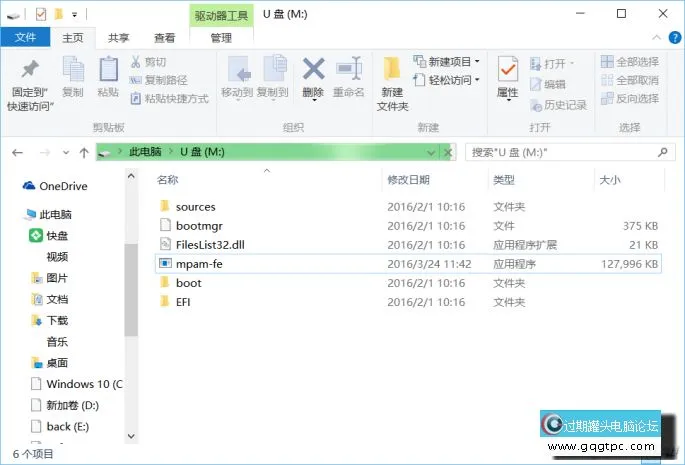Open Desktop in navigation pane
The image size is (685, 465).
click(x=50, y=363)
